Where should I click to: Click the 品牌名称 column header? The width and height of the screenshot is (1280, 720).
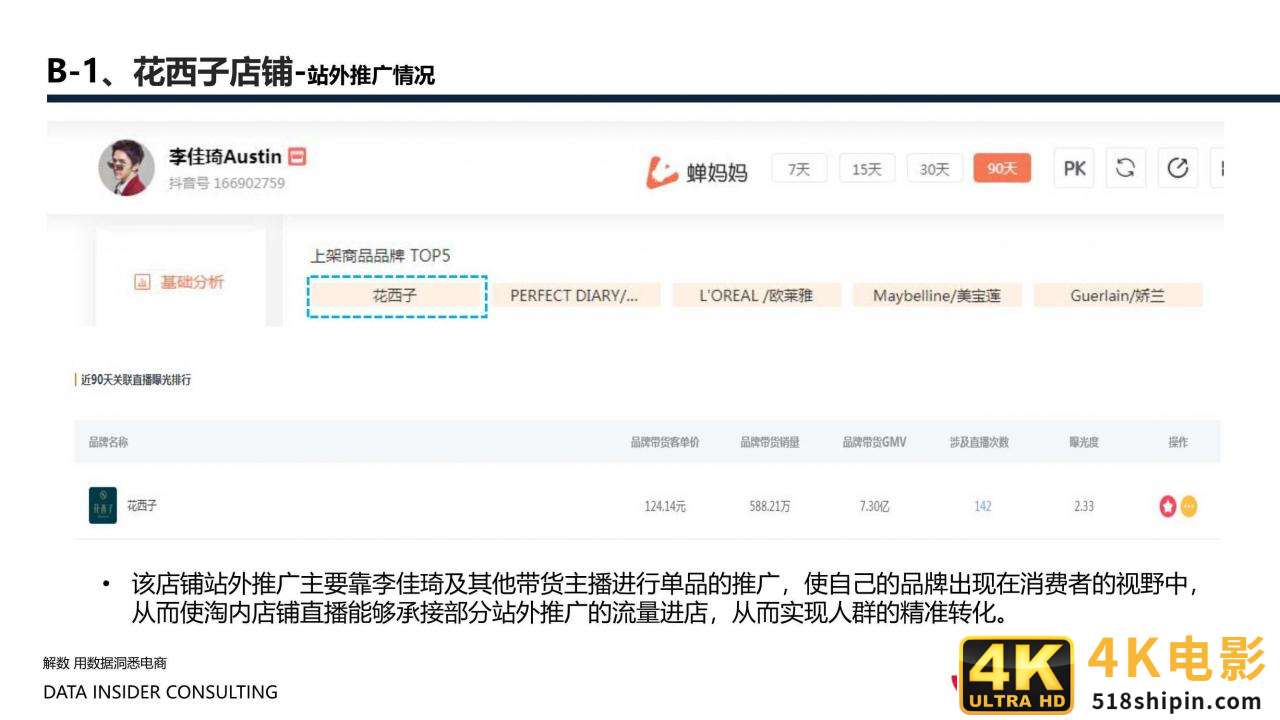coord(108,442)
